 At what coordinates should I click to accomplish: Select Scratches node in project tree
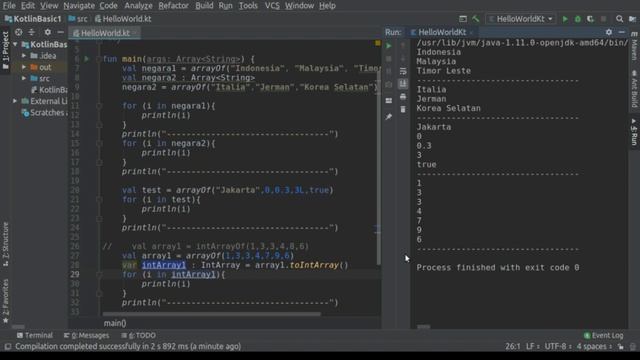45,113
